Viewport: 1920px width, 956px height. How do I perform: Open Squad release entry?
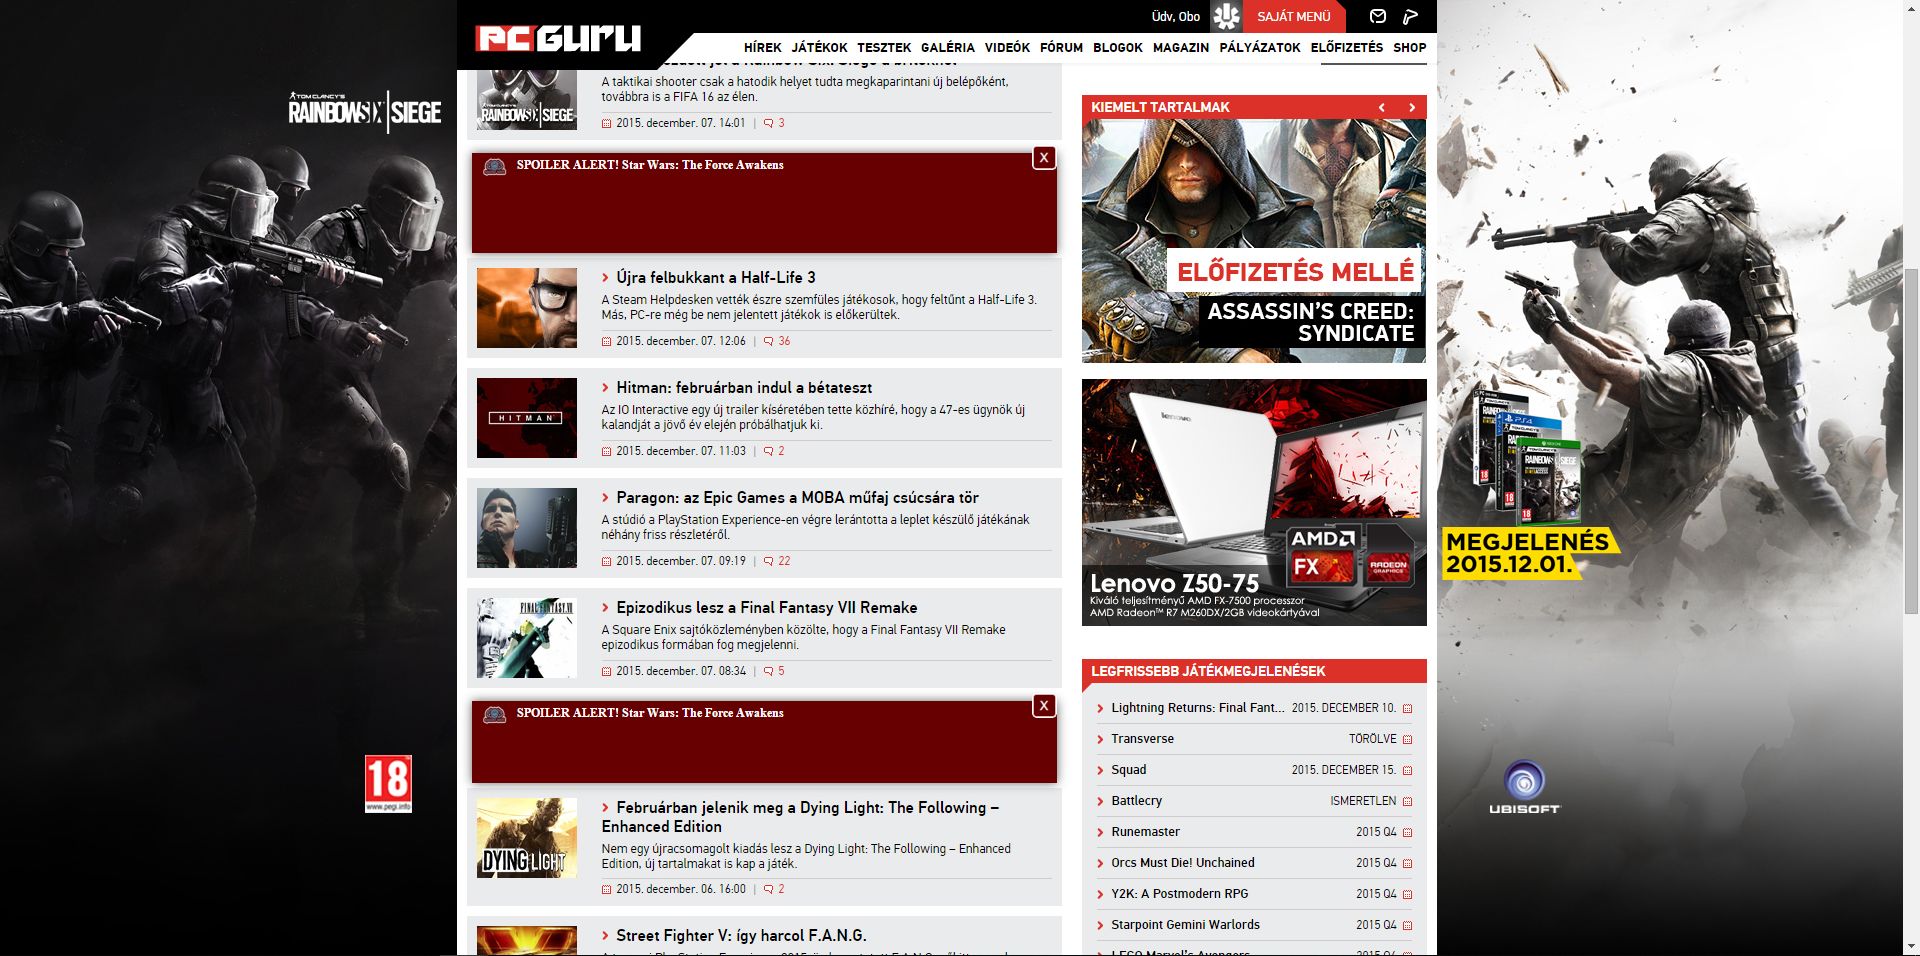pos(1128,769)
